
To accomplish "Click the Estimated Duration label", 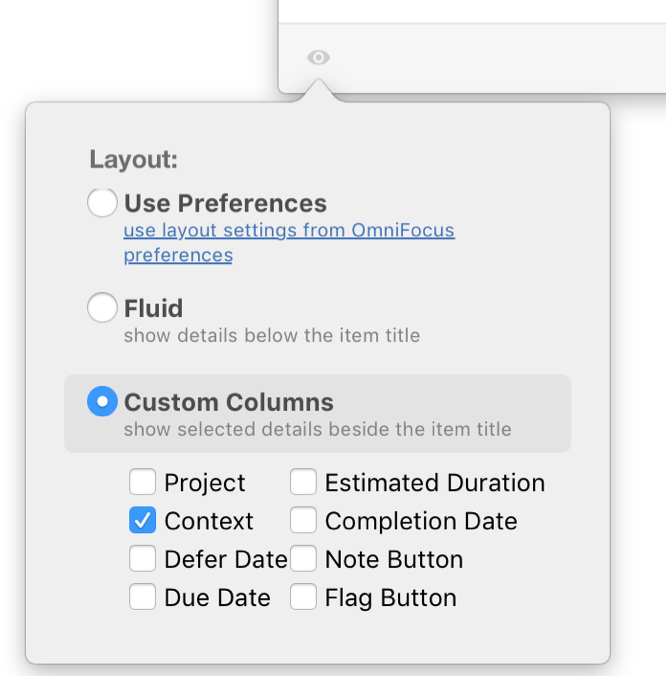I will tap(435, 484).
